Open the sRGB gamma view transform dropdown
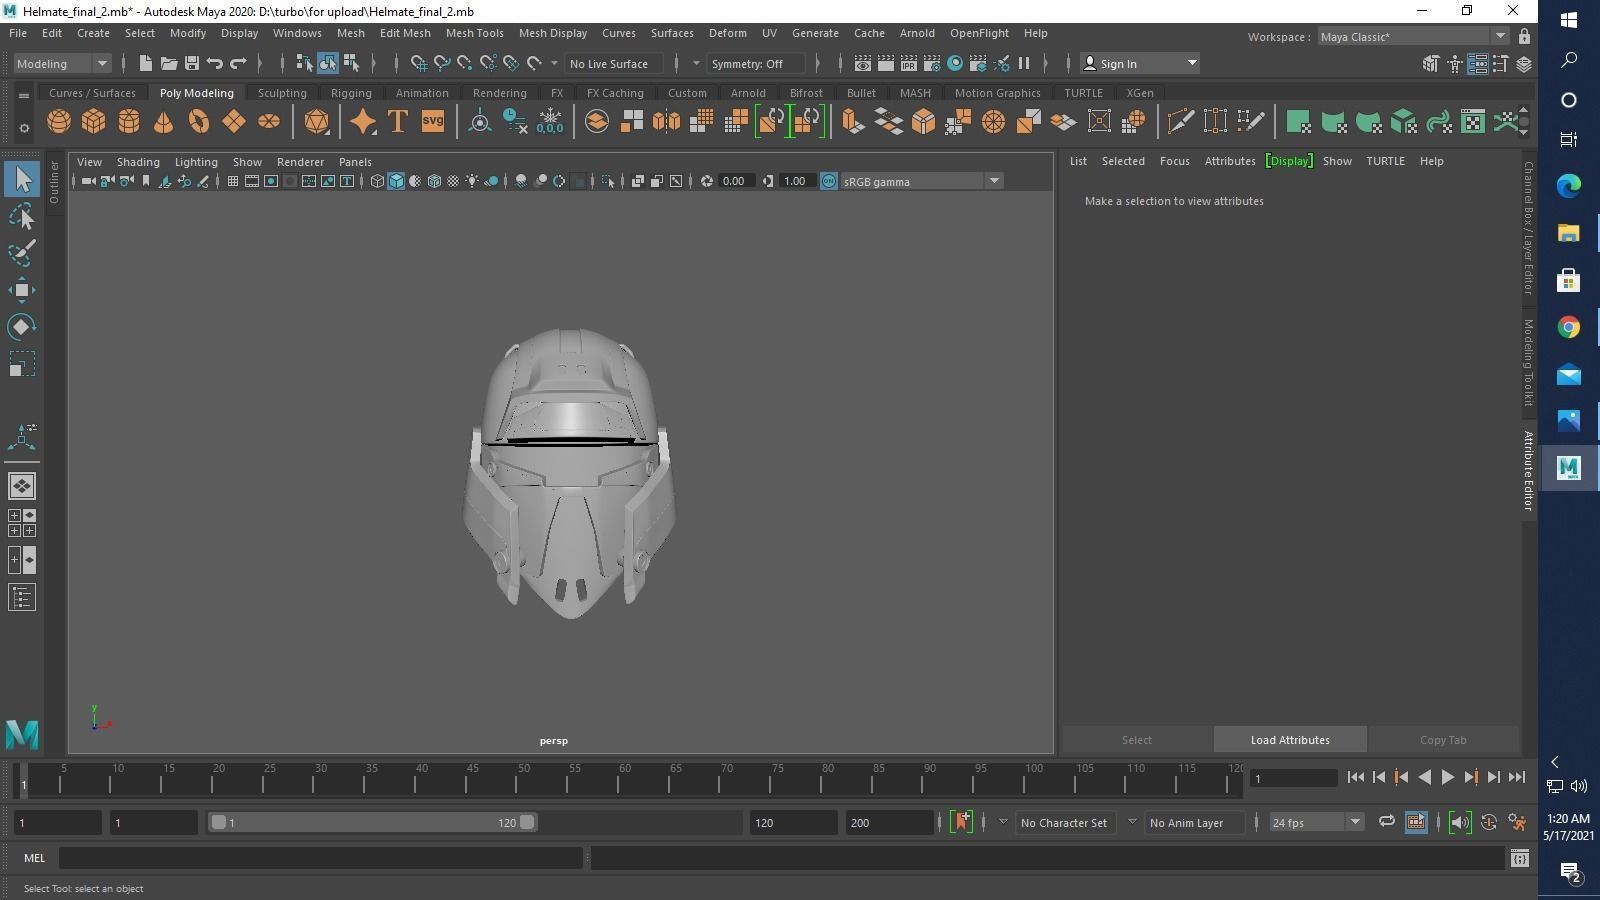The height and width of the screenshot is (900, 1600). point(921,181)
